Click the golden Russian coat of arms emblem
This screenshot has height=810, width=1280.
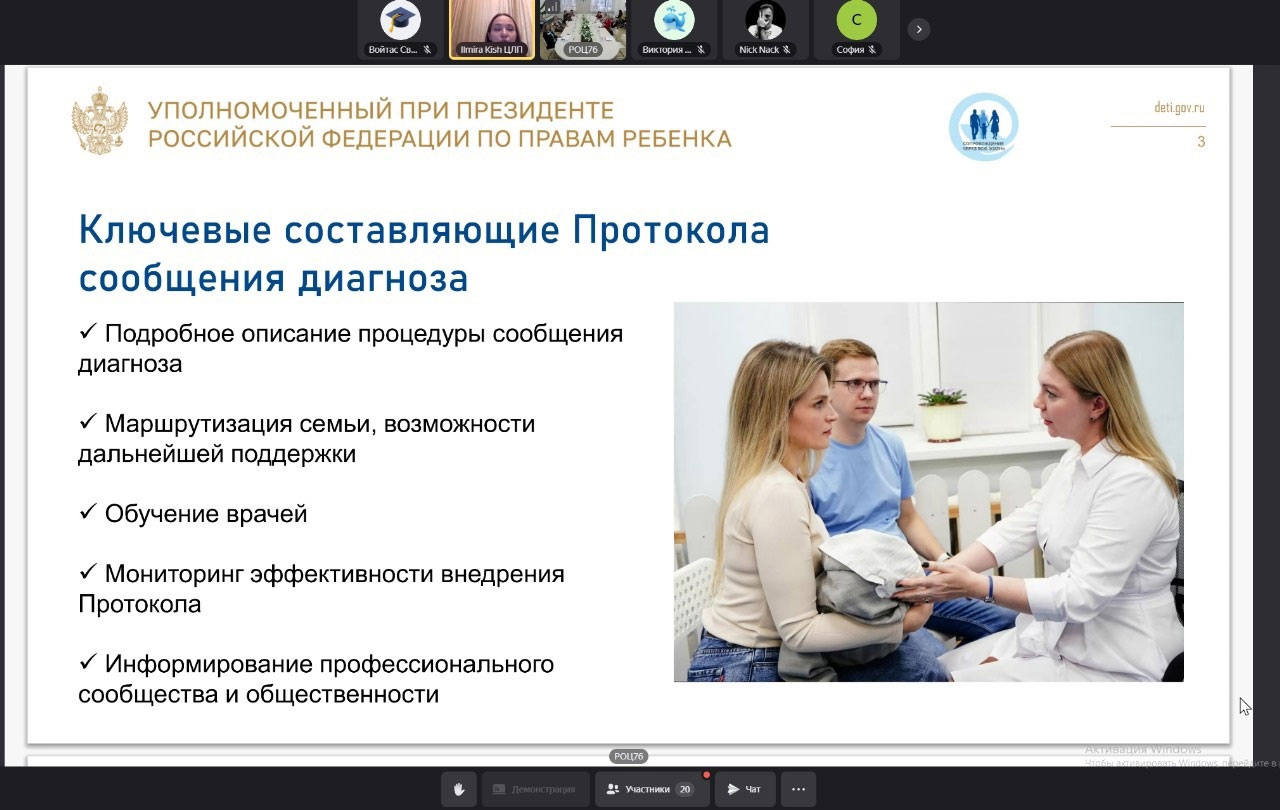coord(100,121)
